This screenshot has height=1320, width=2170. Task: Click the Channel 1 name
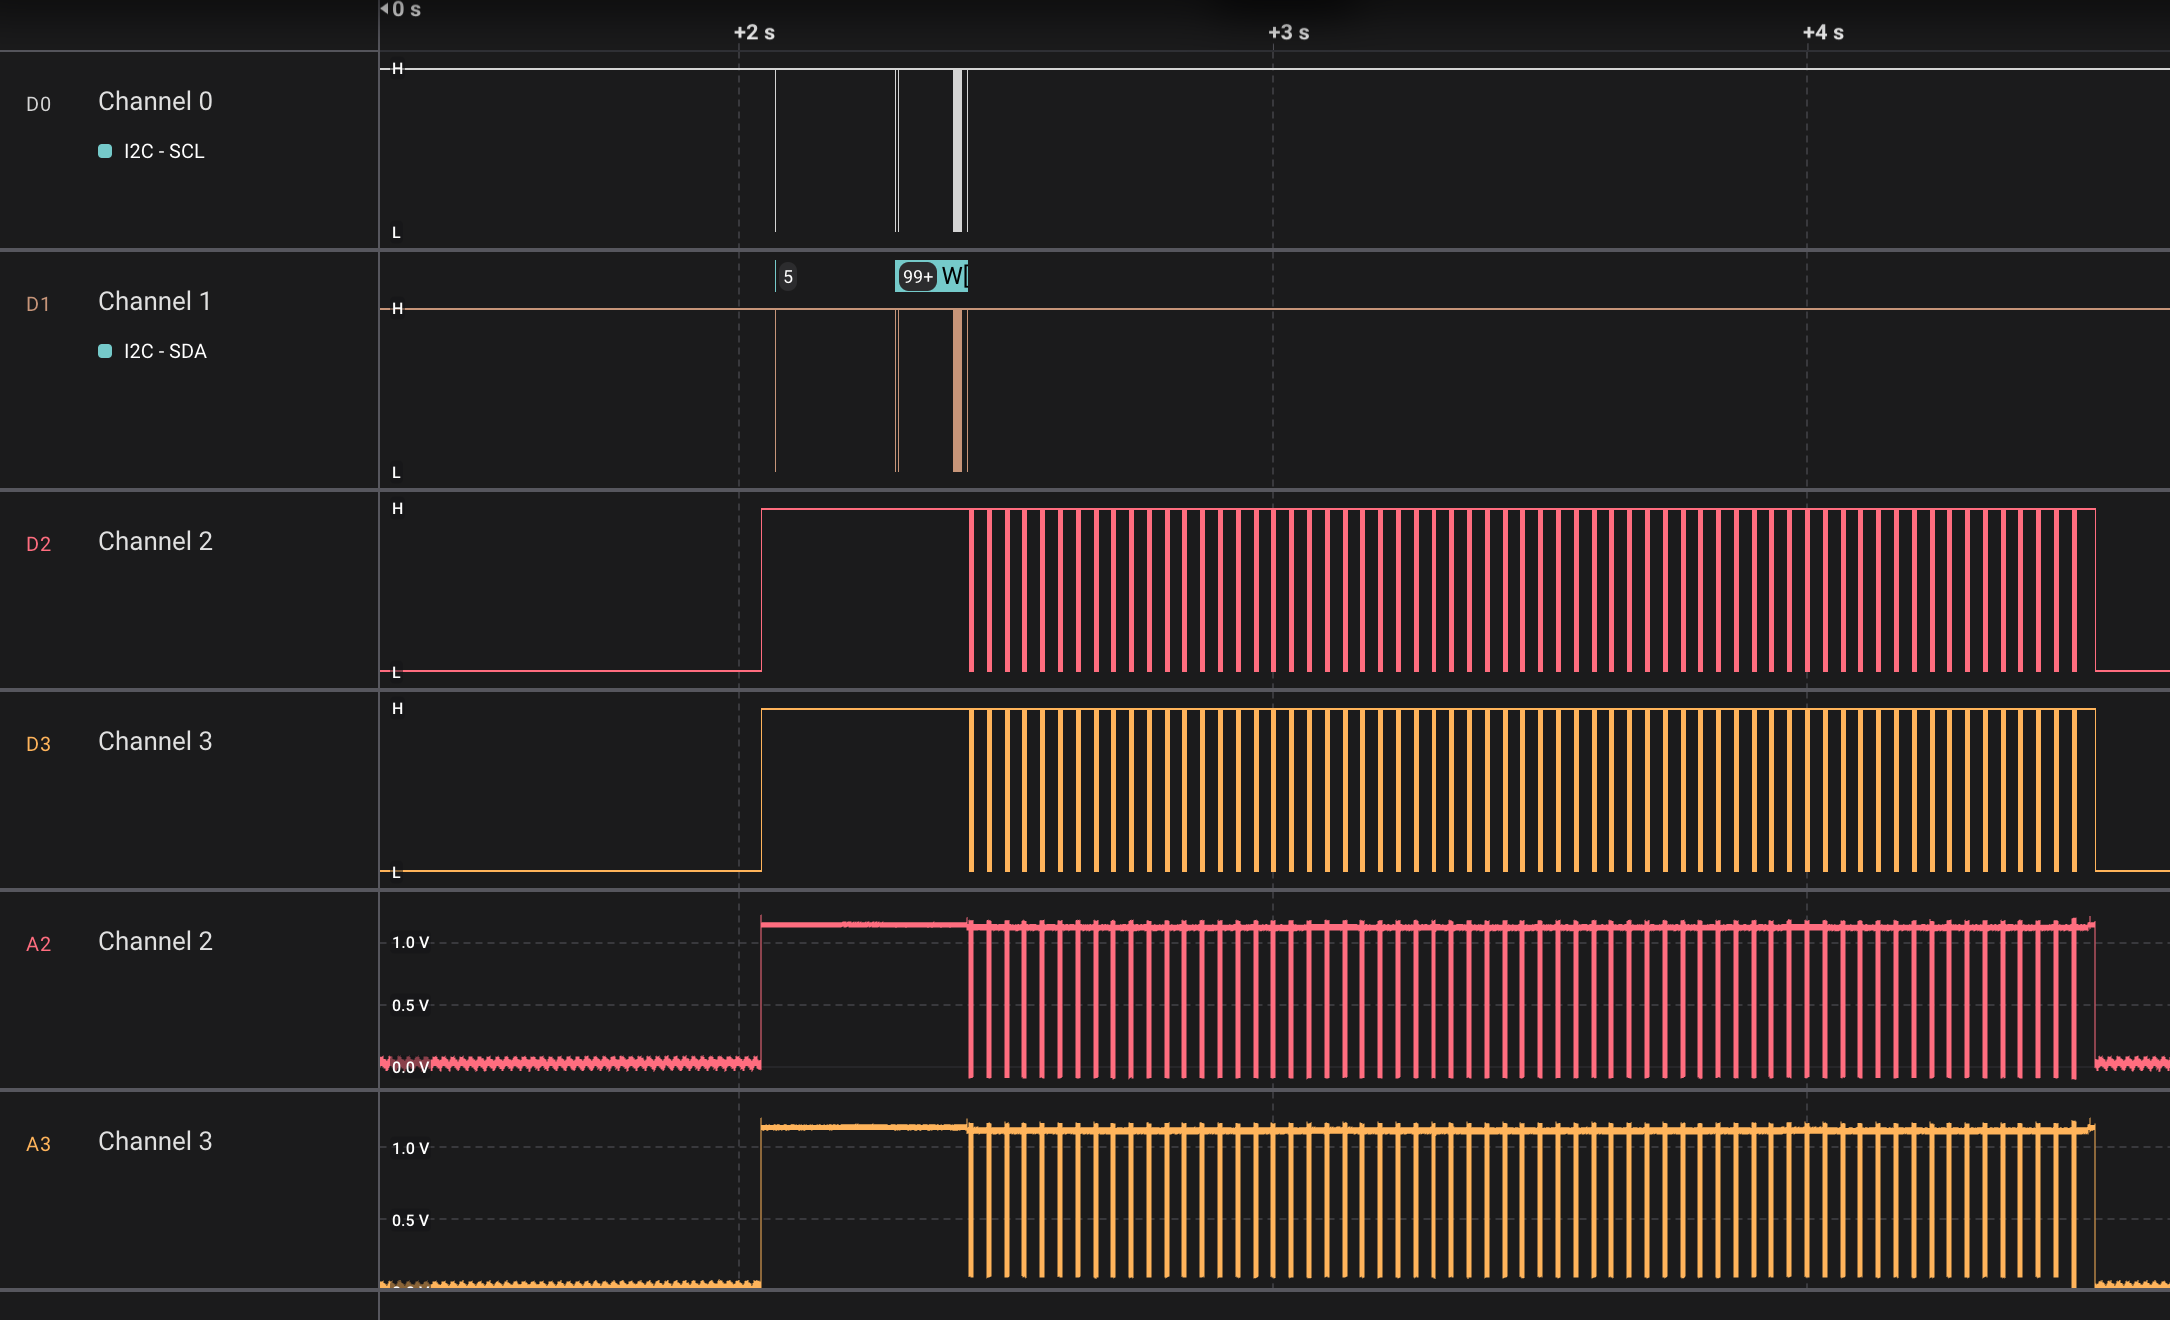pos(155,301)
